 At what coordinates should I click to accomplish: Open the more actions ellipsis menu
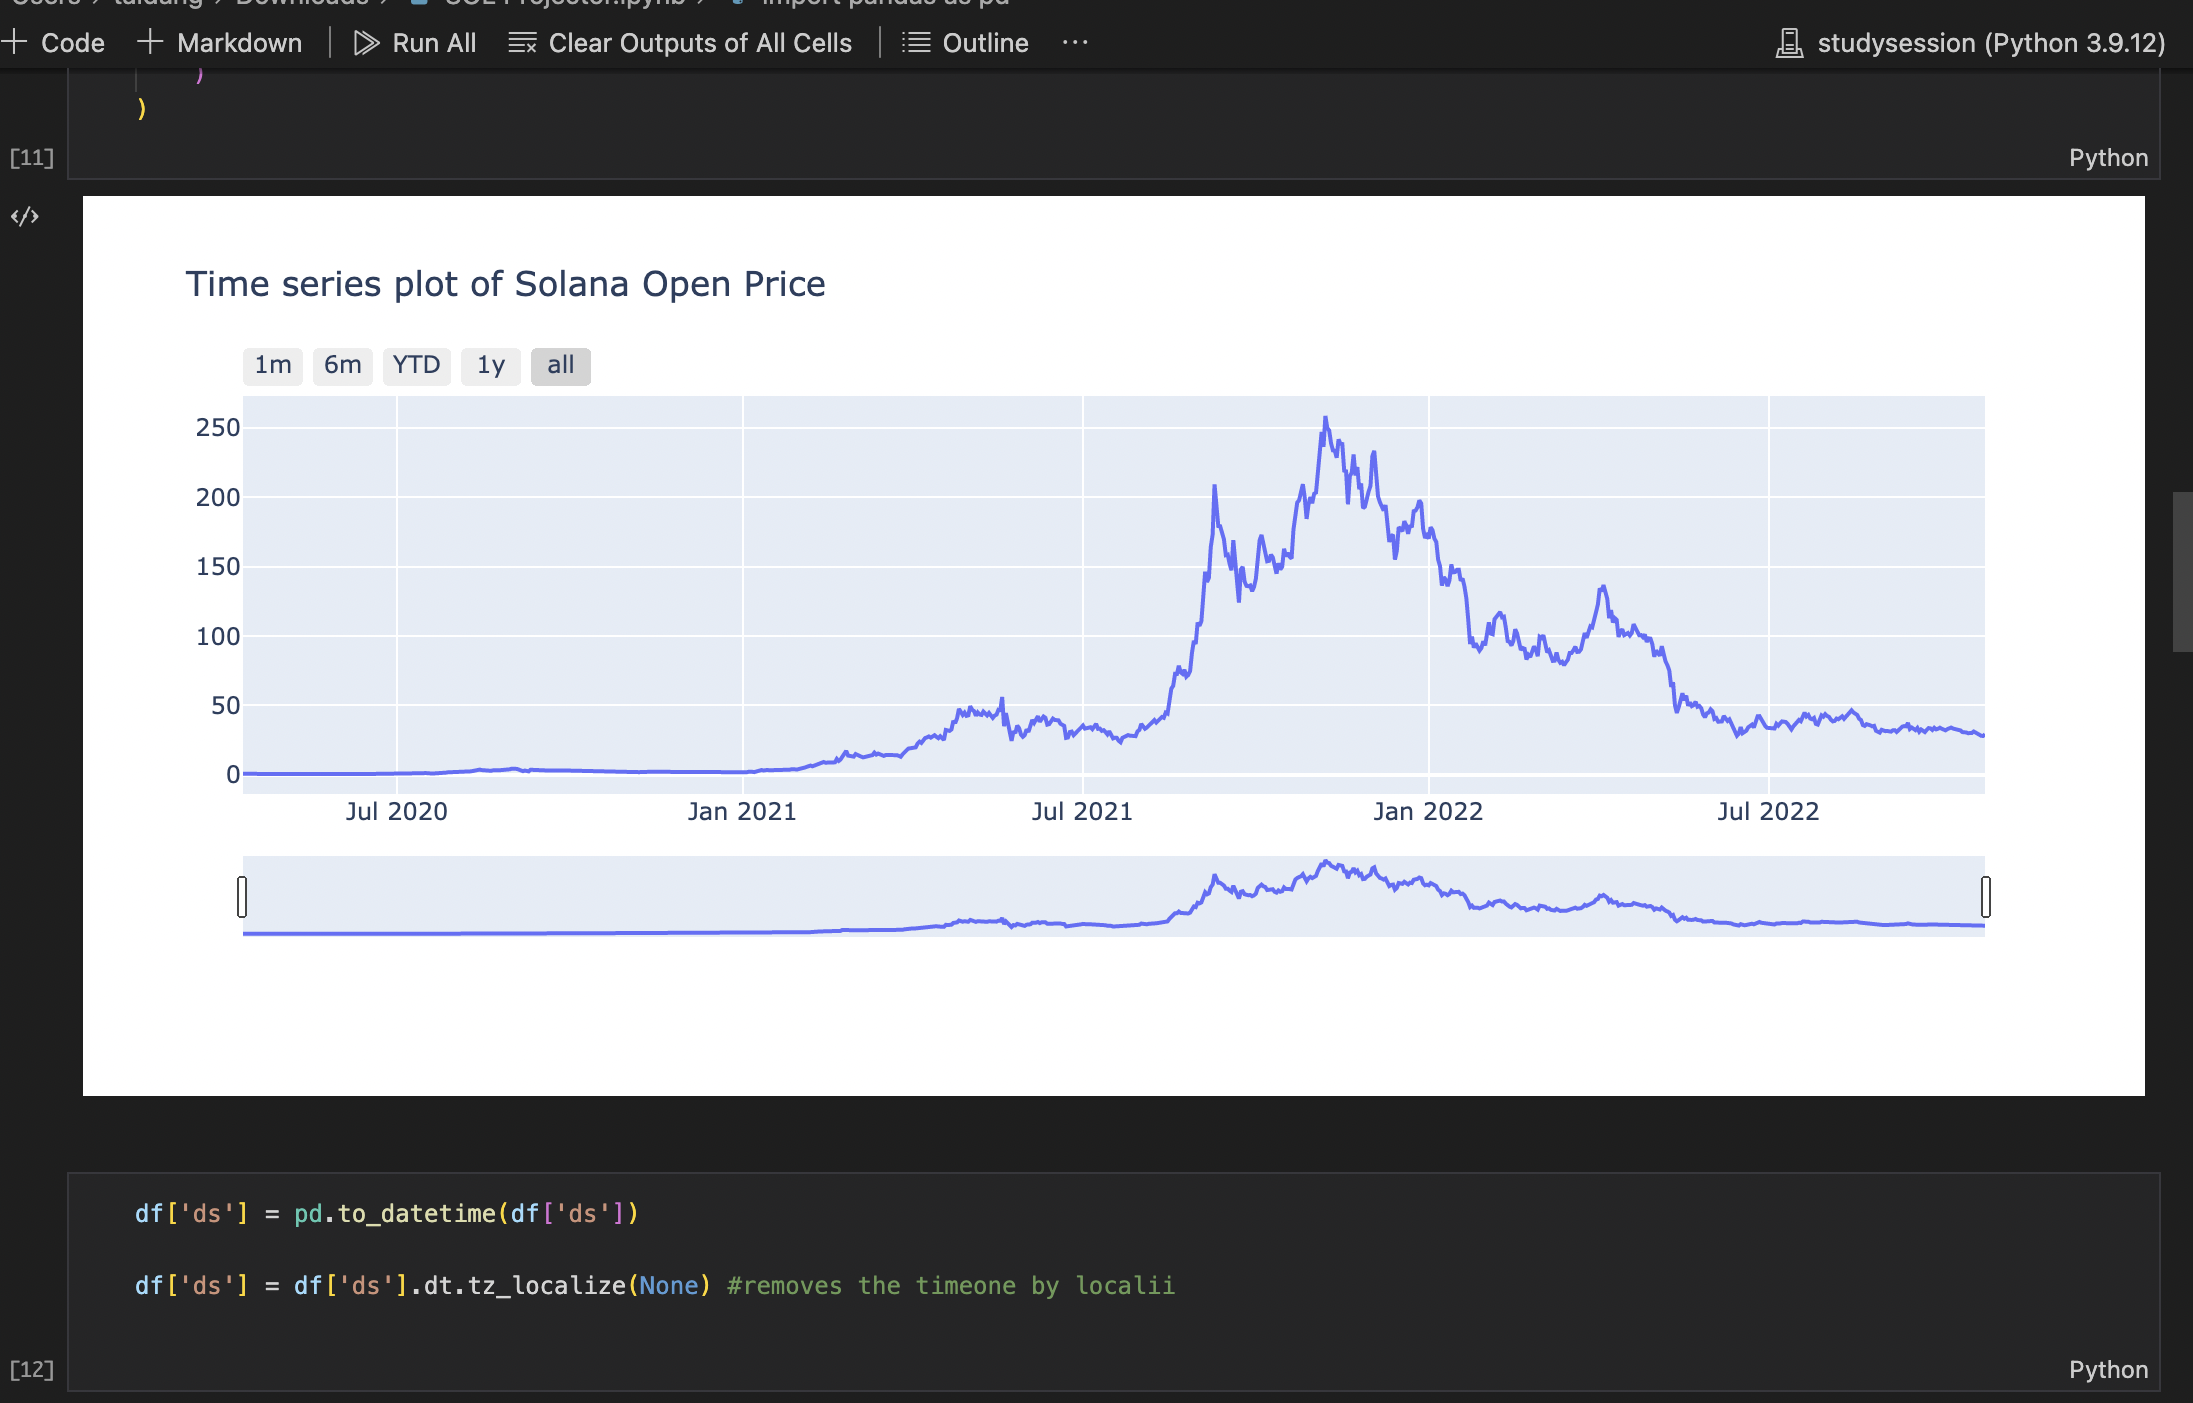point(1075,43)
